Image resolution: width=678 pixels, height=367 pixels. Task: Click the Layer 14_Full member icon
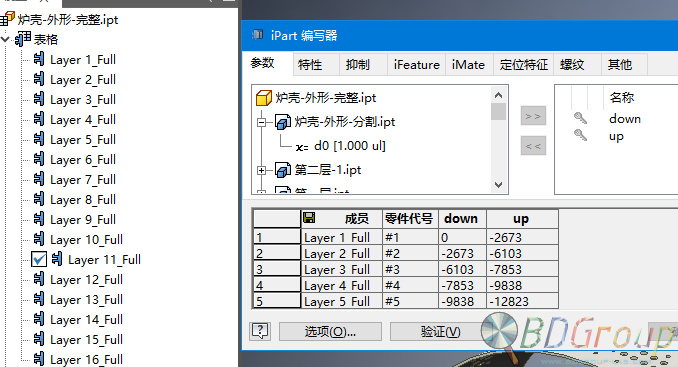[39, 319]
